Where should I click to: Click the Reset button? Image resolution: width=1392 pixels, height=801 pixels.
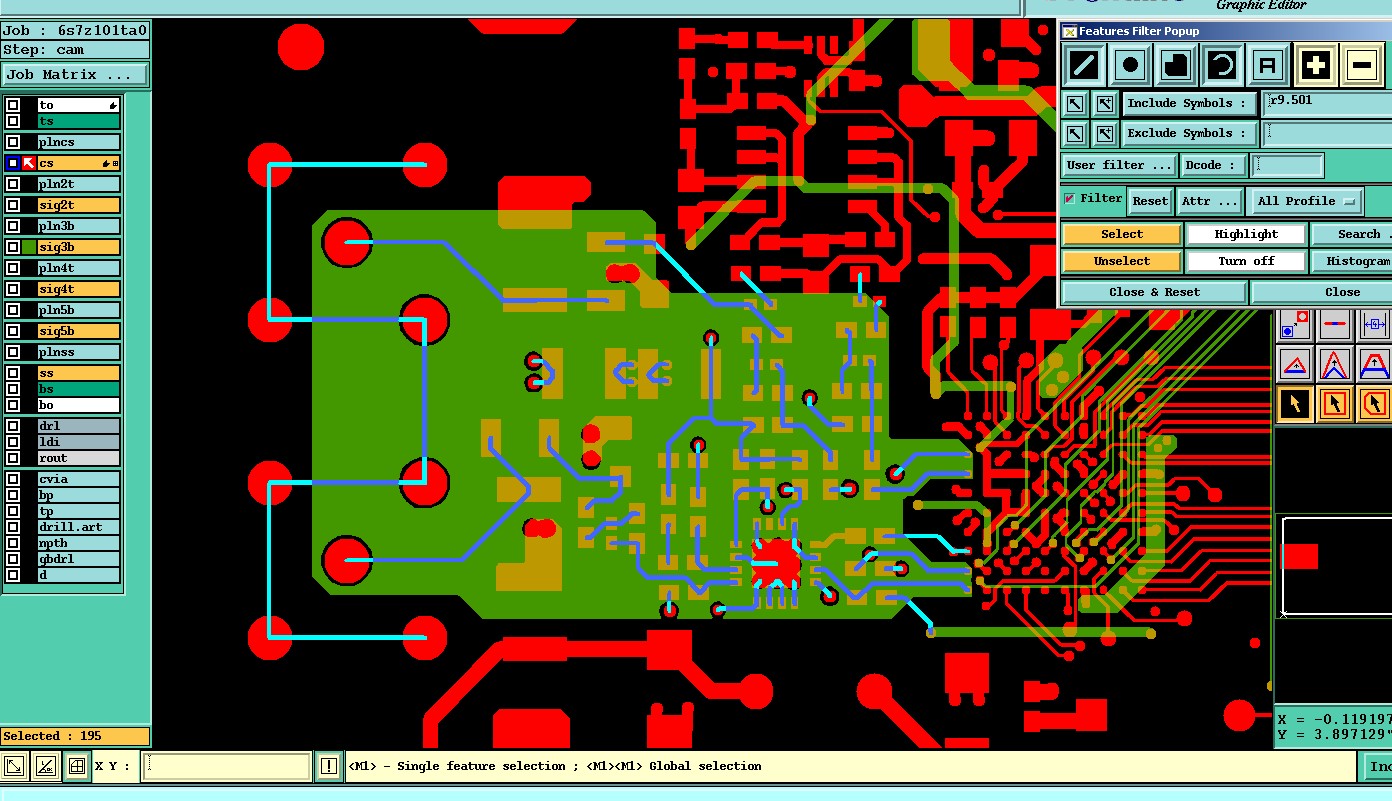coord(1149,201)
